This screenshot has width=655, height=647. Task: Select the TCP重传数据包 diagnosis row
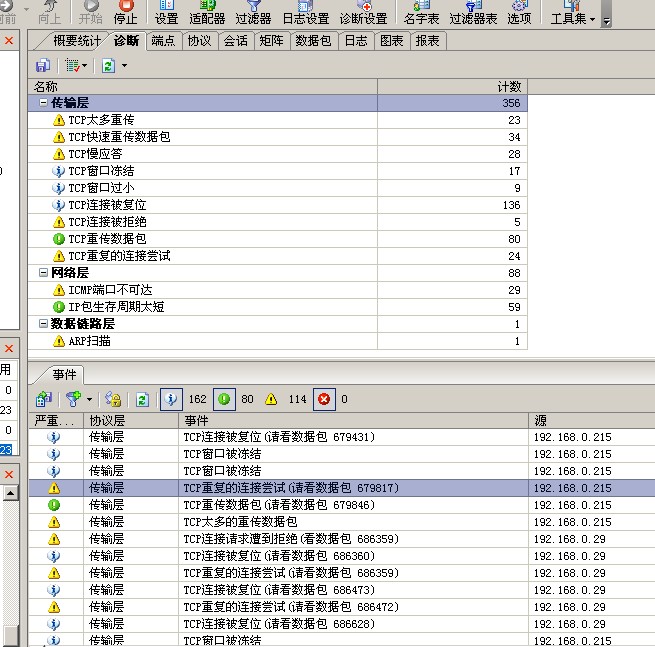(x=278, y=239)
